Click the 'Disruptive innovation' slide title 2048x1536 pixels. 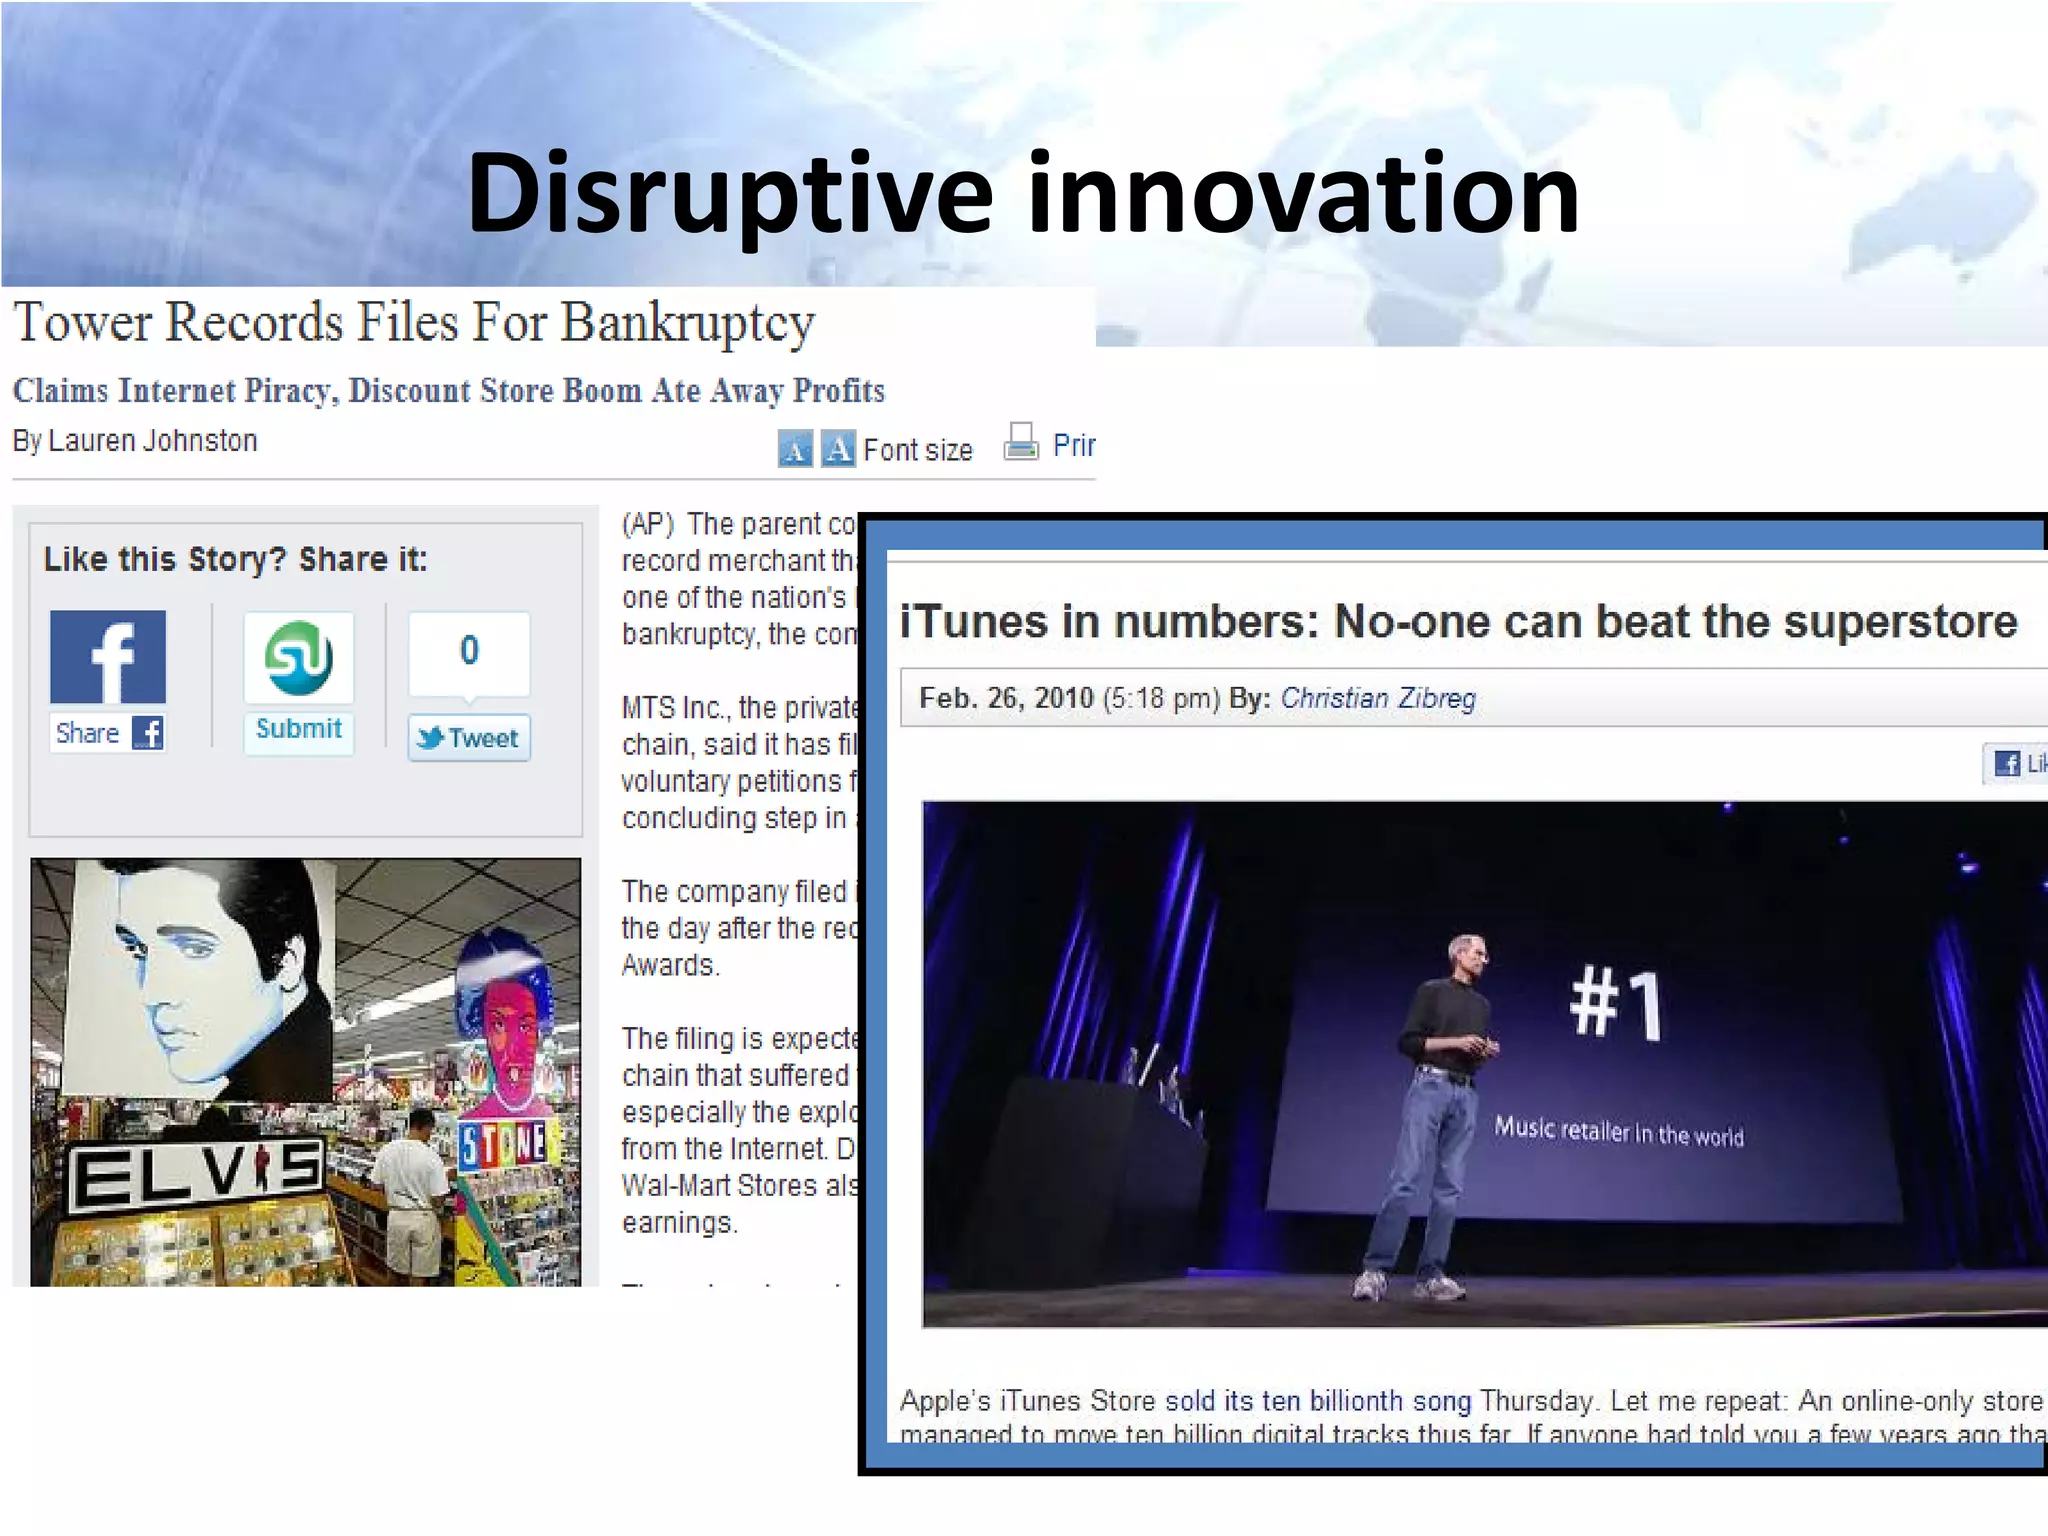pyautogui.click(x=1023, y=194)
